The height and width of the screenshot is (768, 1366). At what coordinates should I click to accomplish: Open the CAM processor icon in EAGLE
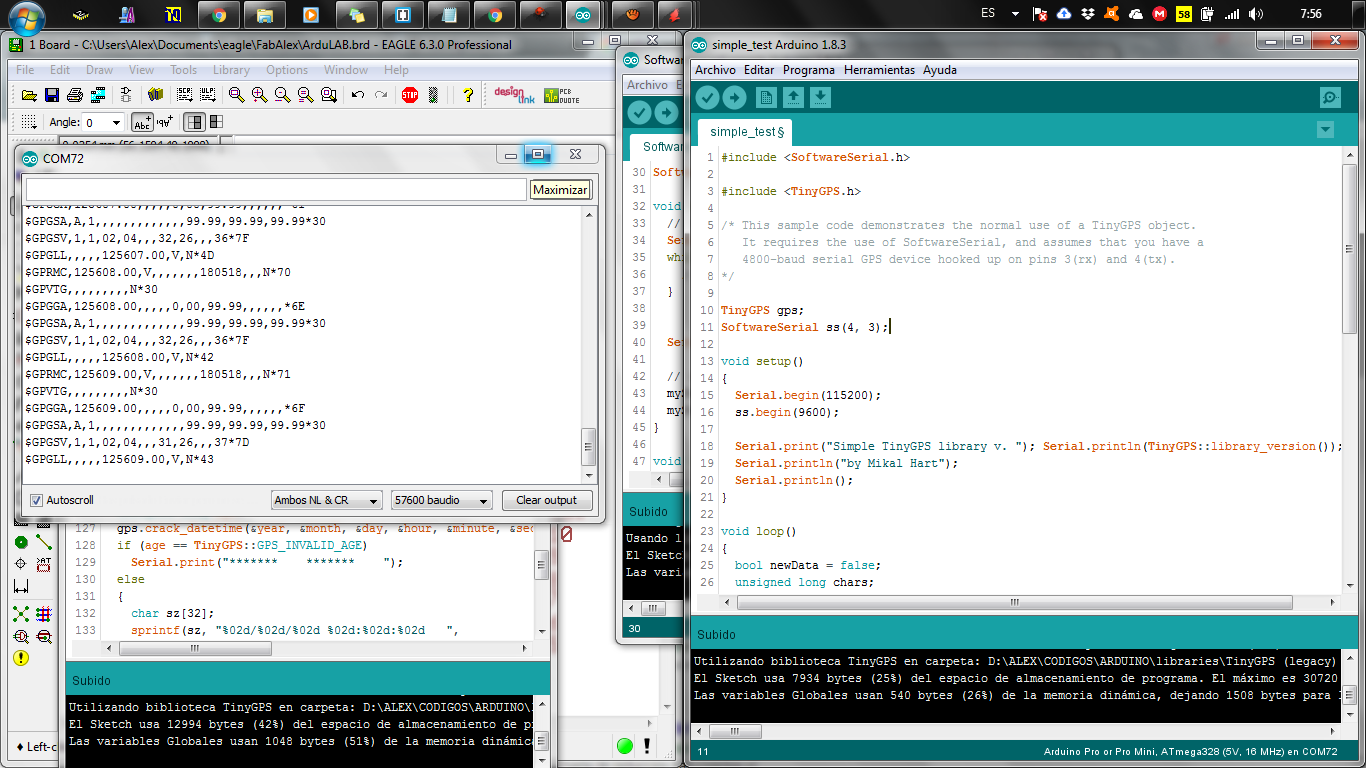point(98,95)
